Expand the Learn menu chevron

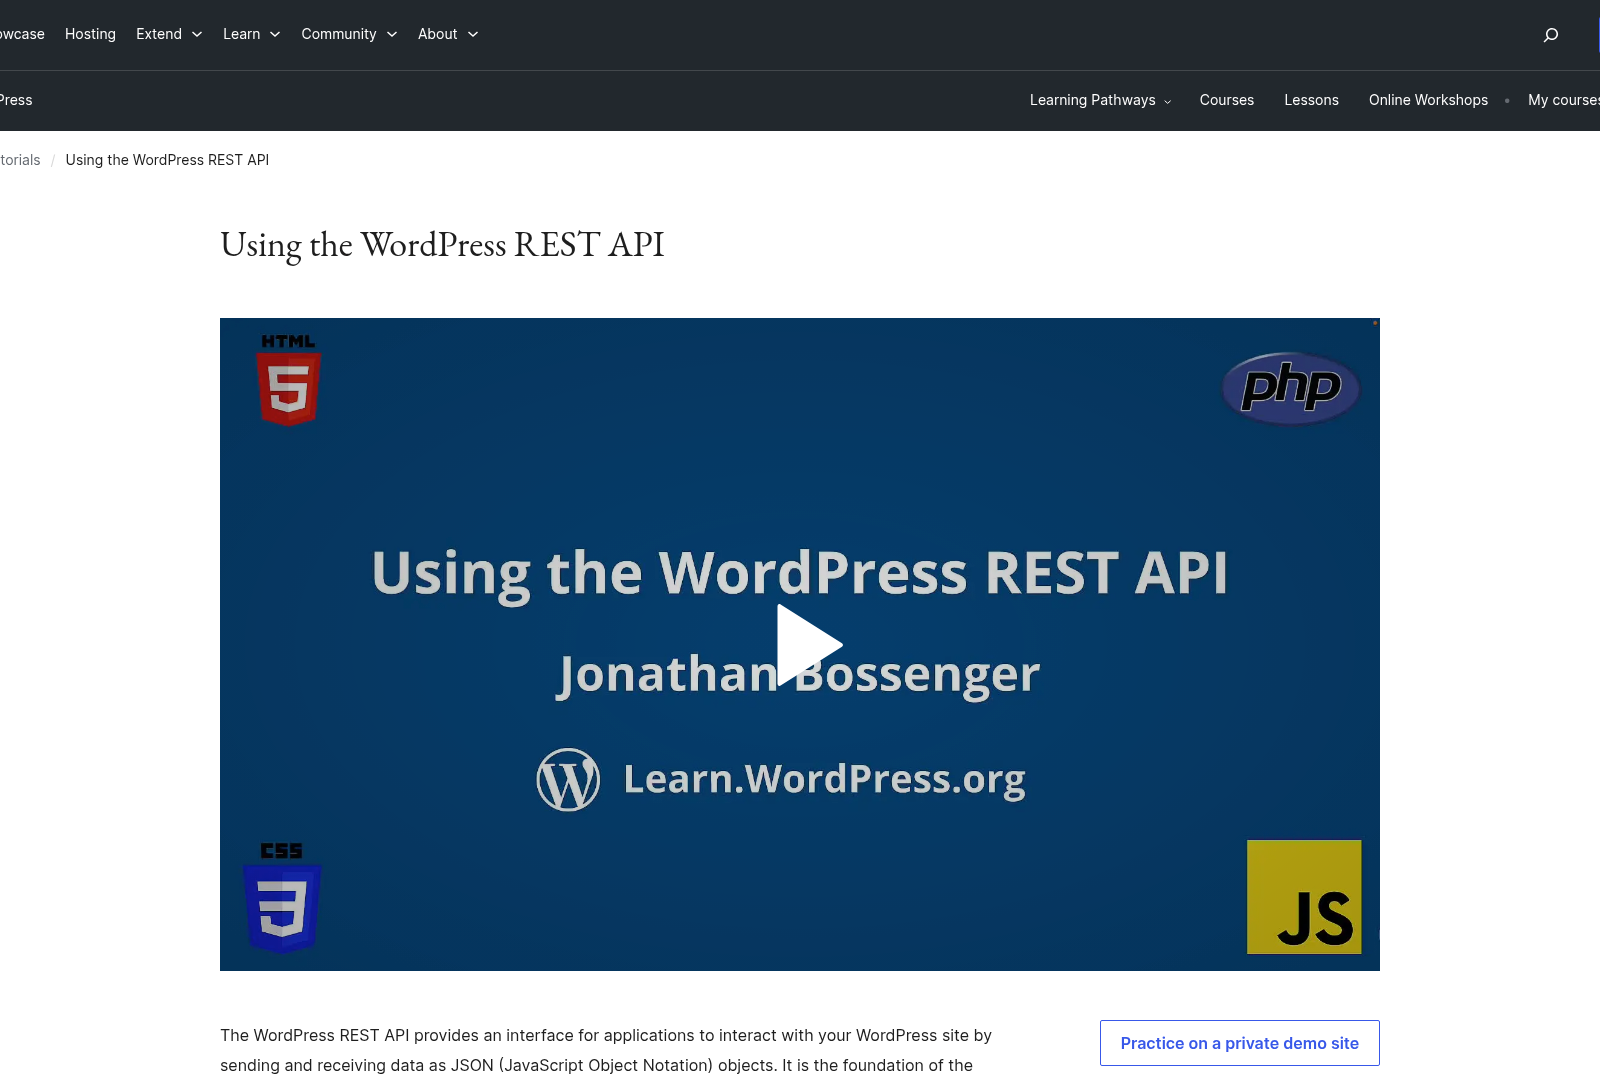click(x=275, y=34)
